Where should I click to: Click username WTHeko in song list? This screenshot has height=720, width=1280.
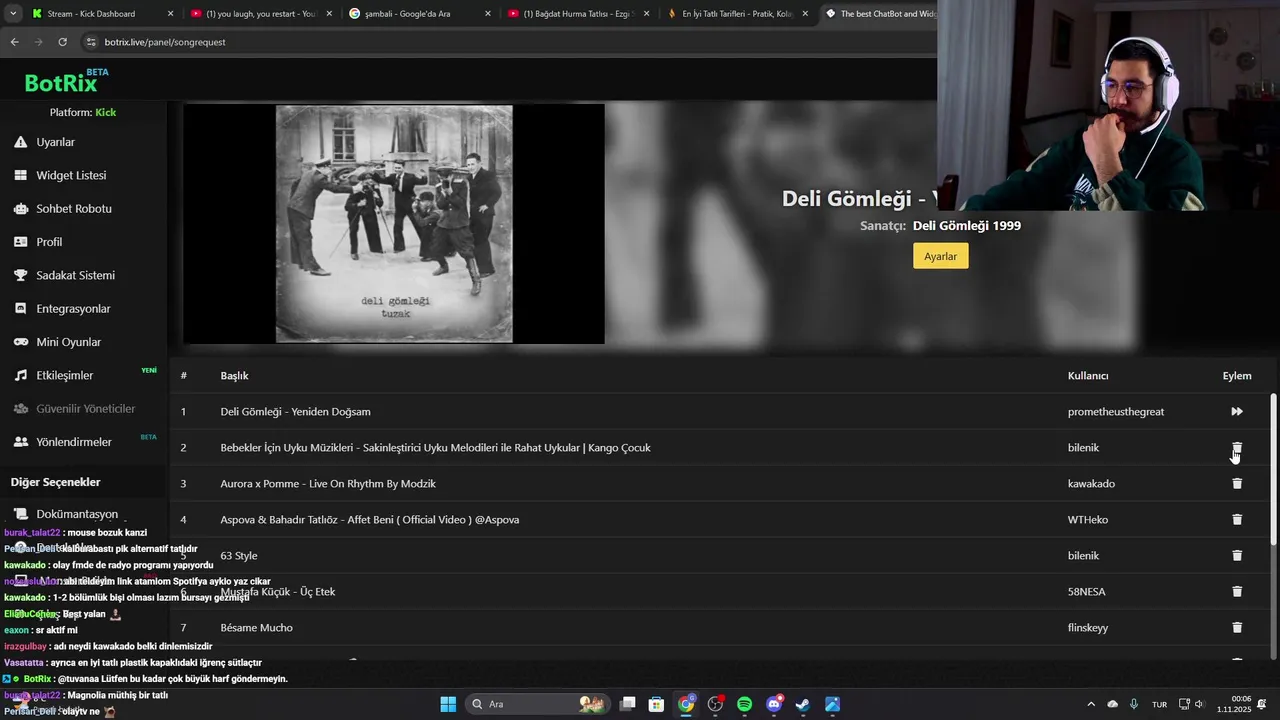[x=1088, y=519]
